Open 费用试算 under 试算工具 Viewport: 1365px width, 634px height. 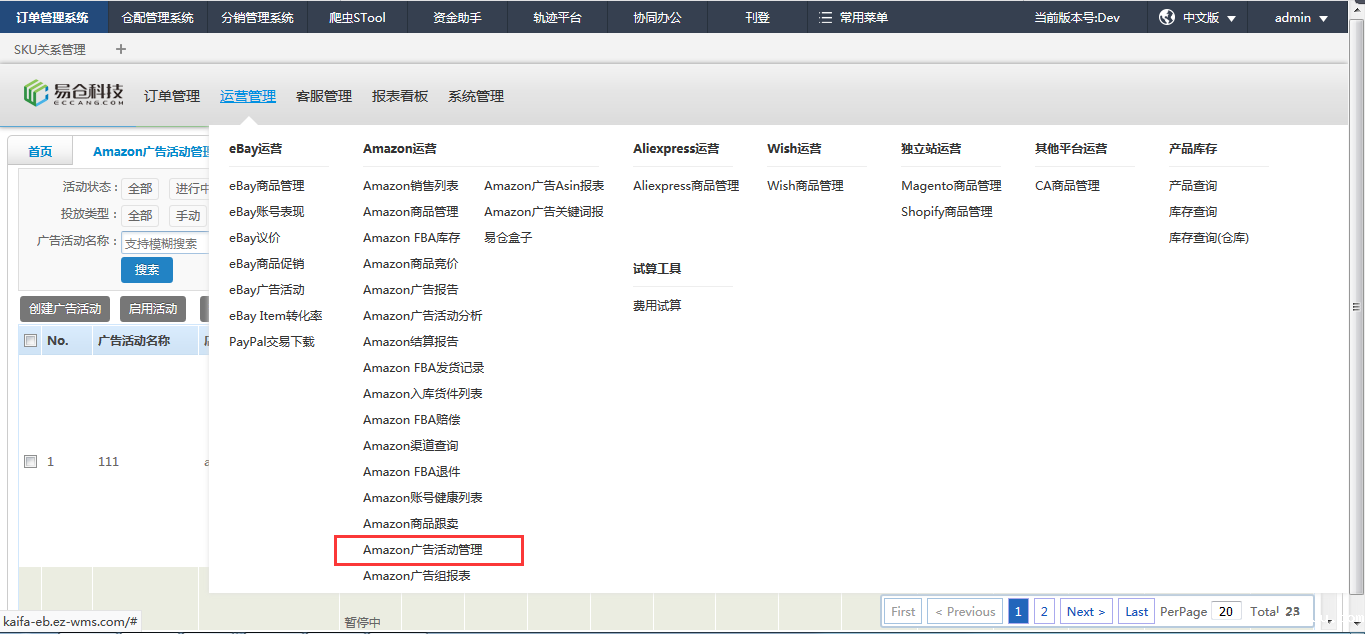(x=657, y=306)
